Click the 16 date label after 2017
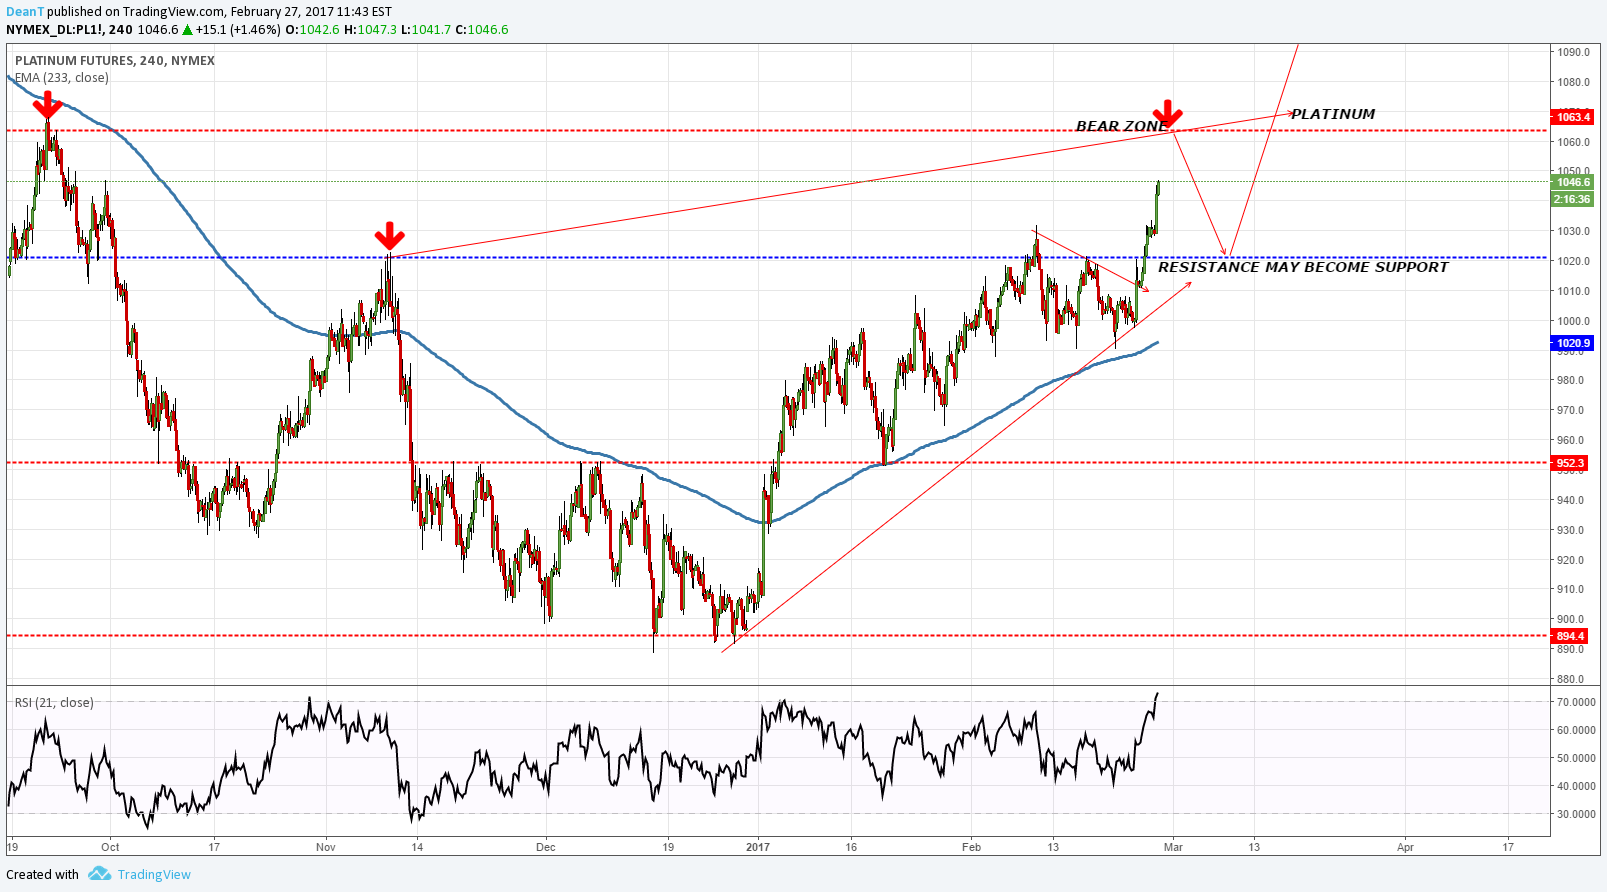Image resolution: width=1607 pixels, height=892 pixels. (851, 847)
